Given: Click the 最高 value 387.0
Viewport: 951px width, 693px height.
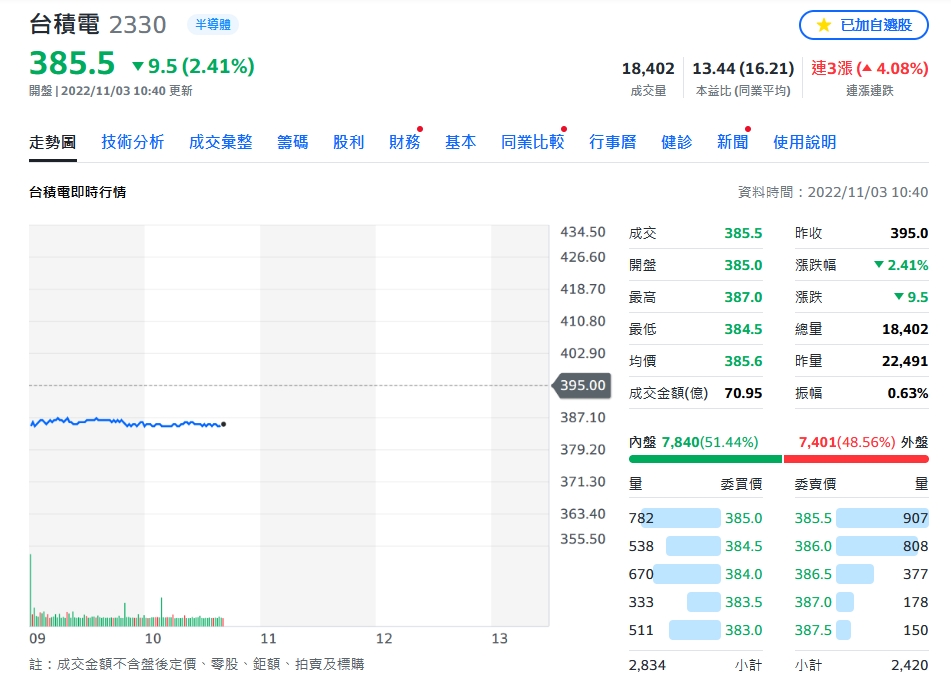Looking at the screenshot, I should coord(743,298).
